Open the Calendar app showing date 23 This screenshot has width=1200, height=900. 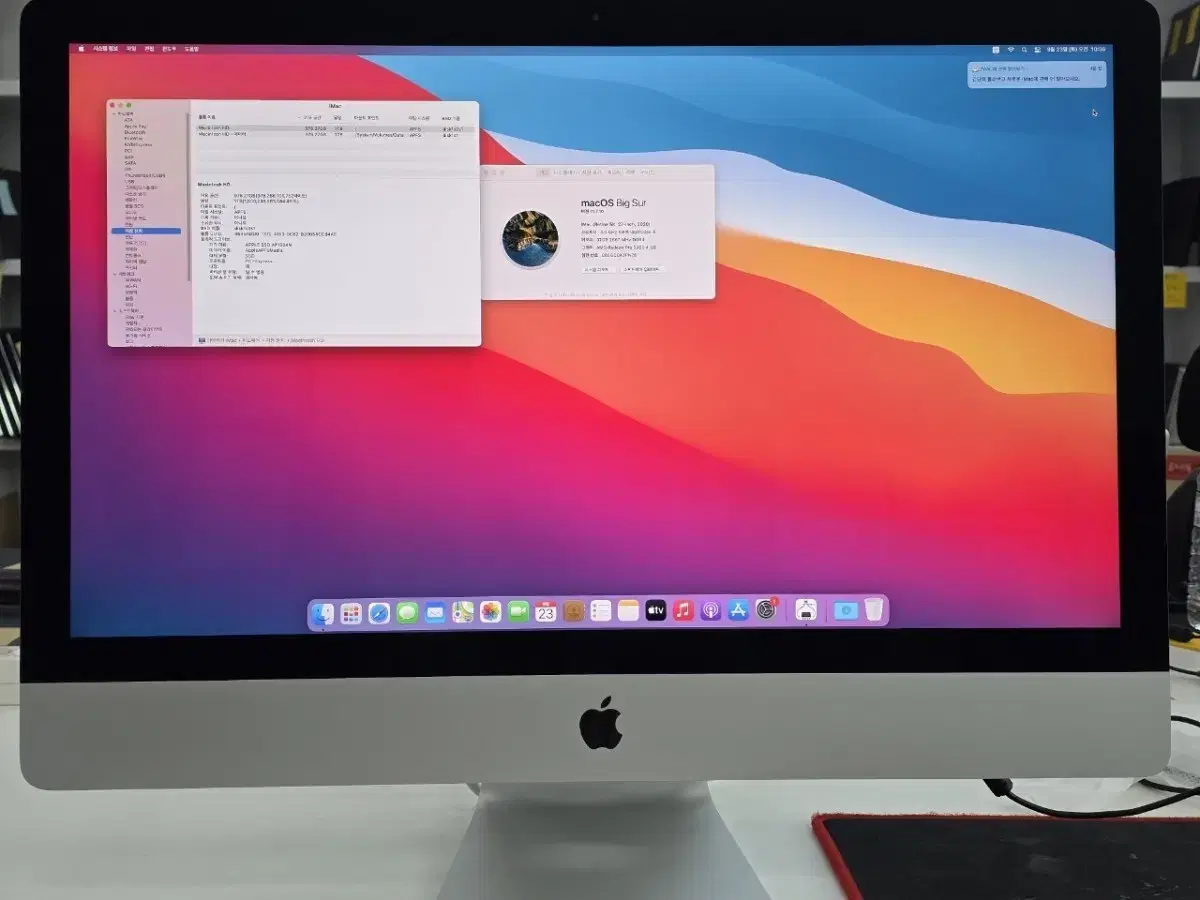point(545,611)
